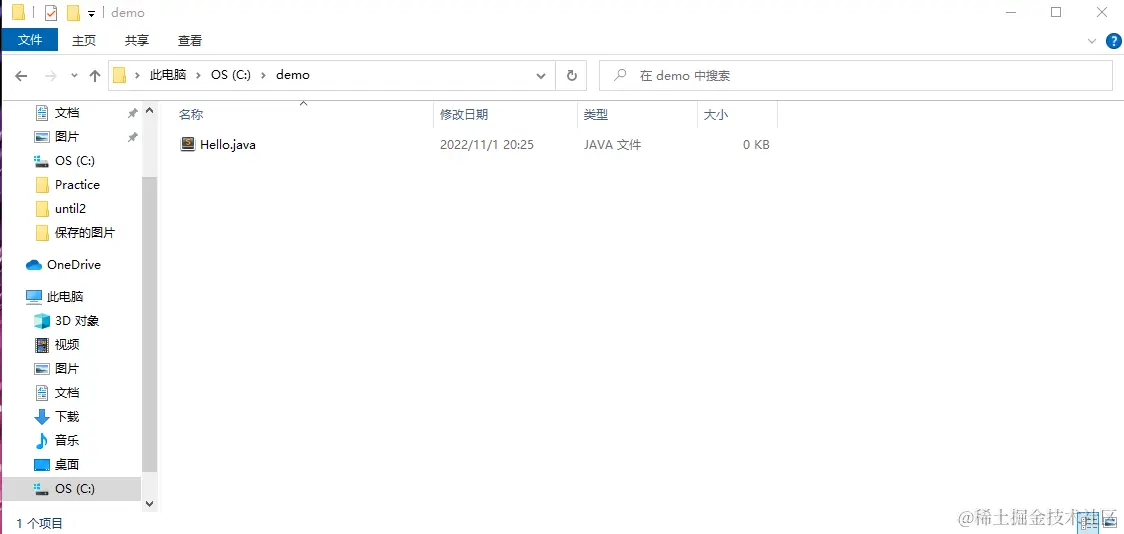Click the 视频 film icon

click(42, 345)
